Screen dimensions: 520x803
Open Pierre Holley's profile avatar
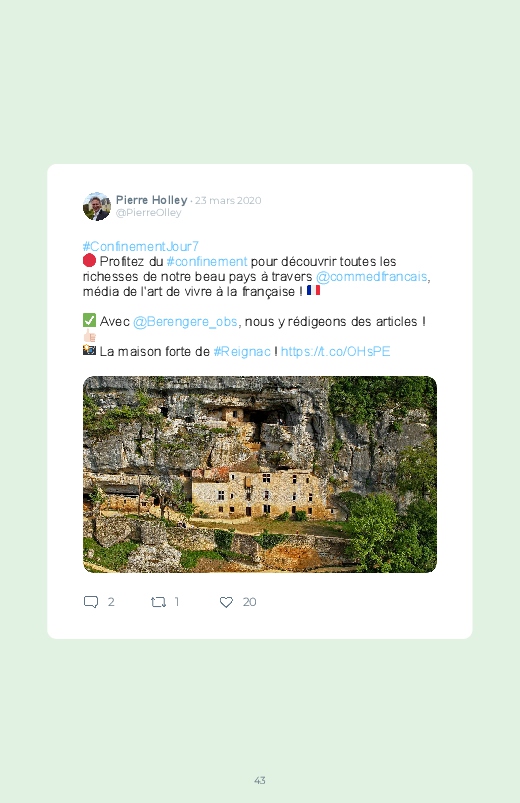click(x=97, y=206)
